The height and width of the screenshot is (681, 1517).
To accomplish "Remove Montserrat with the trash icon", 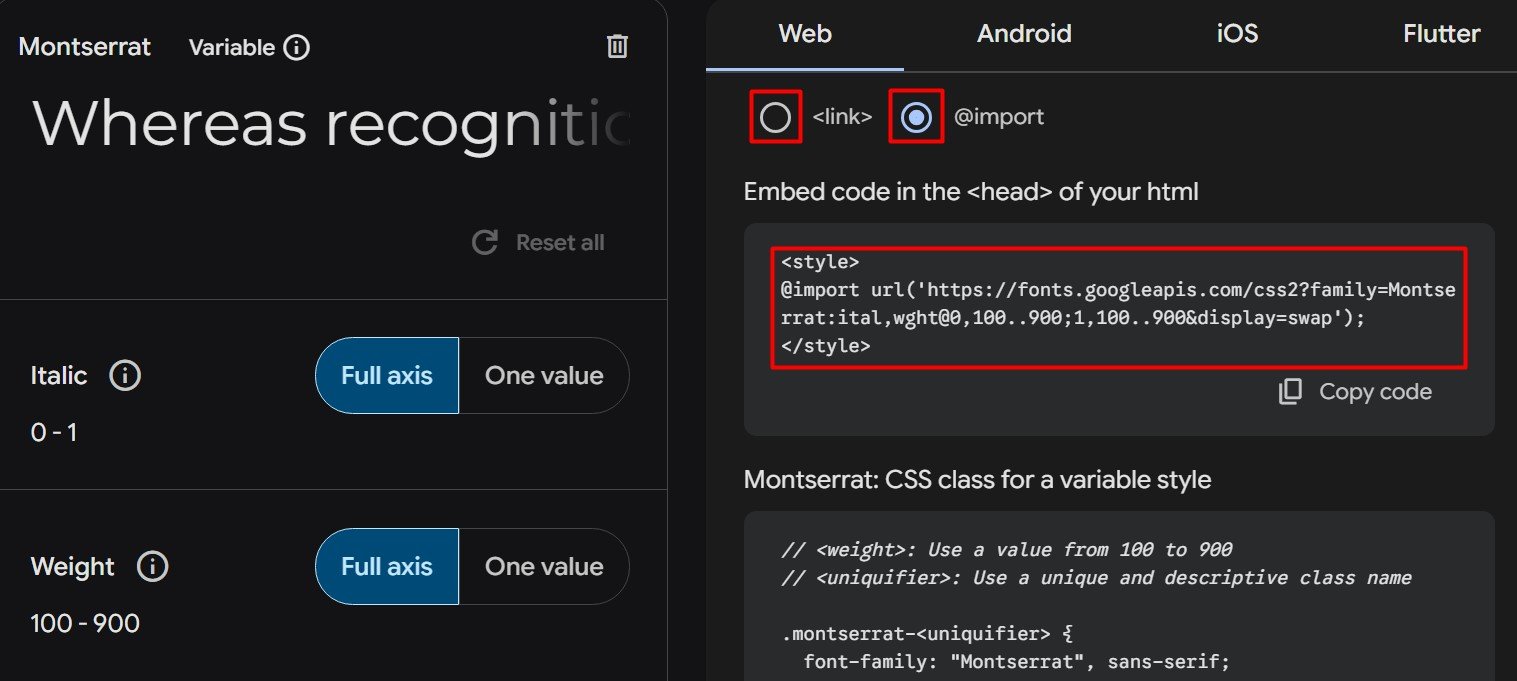I will [618, 46].
